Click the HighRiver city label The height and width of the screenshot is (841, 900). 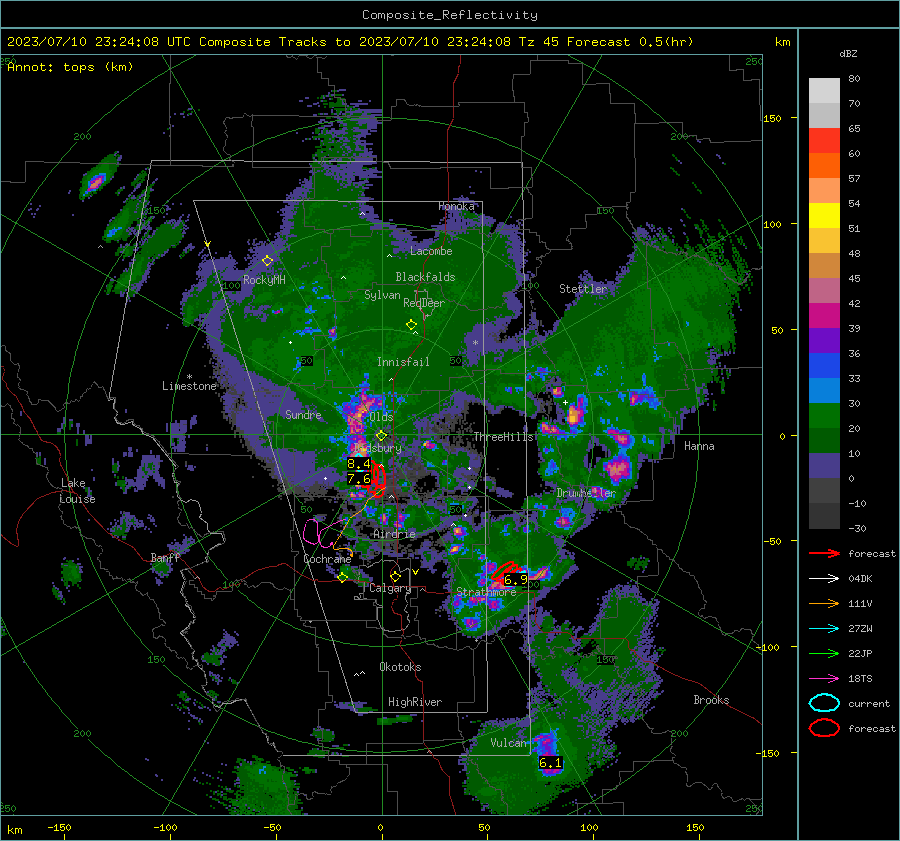click(x=415, y=702)
